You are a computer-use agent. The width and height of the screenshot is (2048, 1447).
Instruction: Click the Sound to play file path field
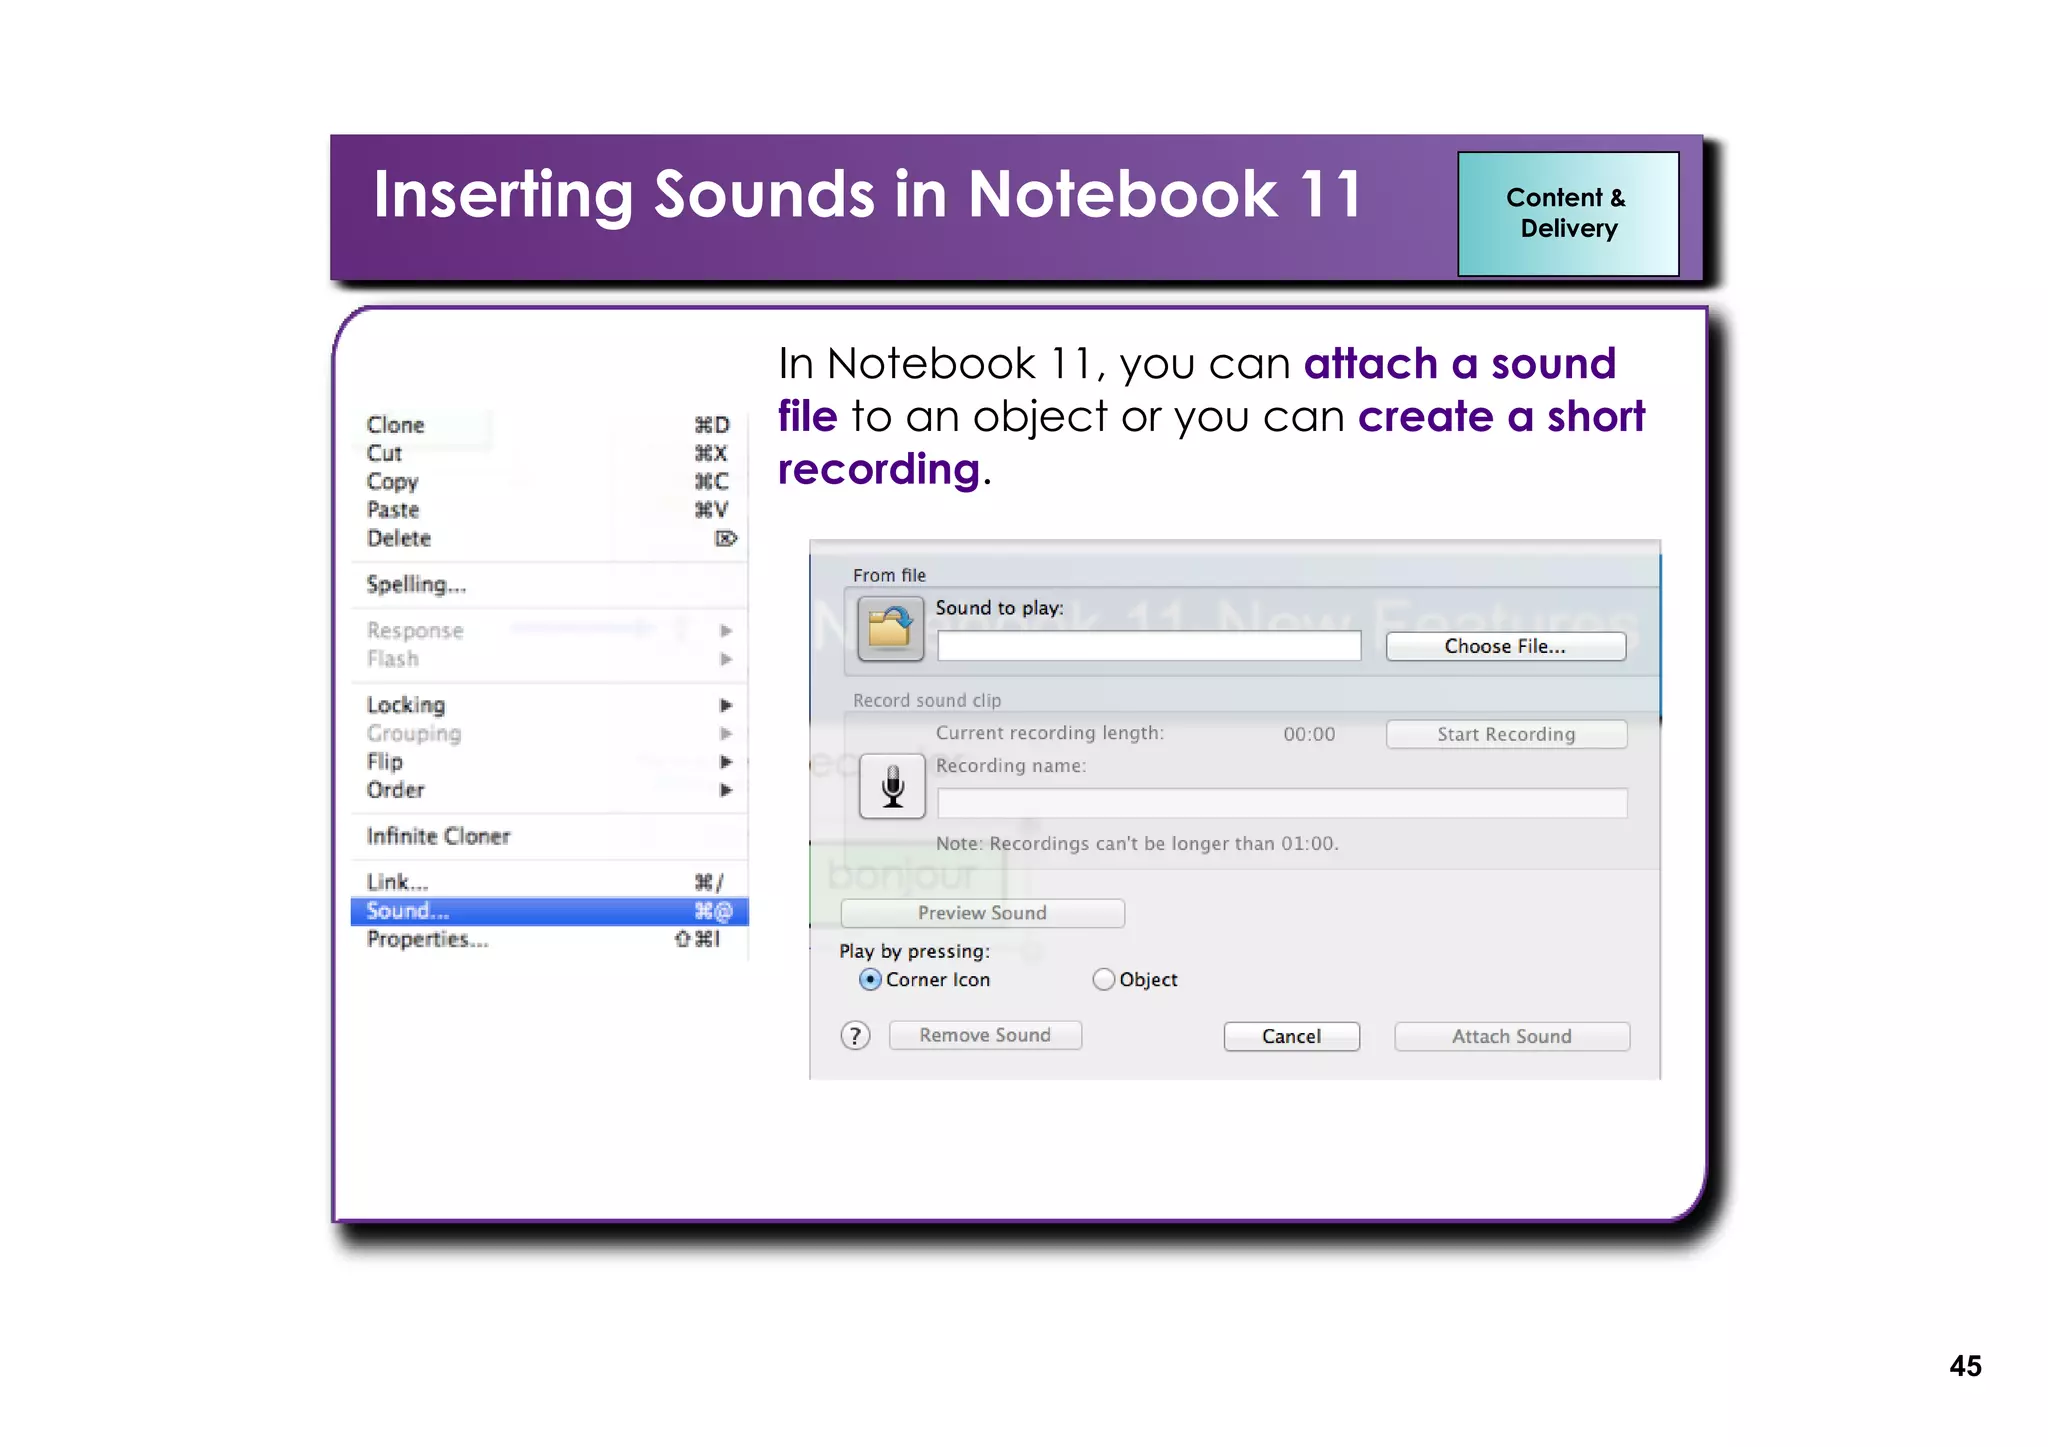(x=1149, y=646)
